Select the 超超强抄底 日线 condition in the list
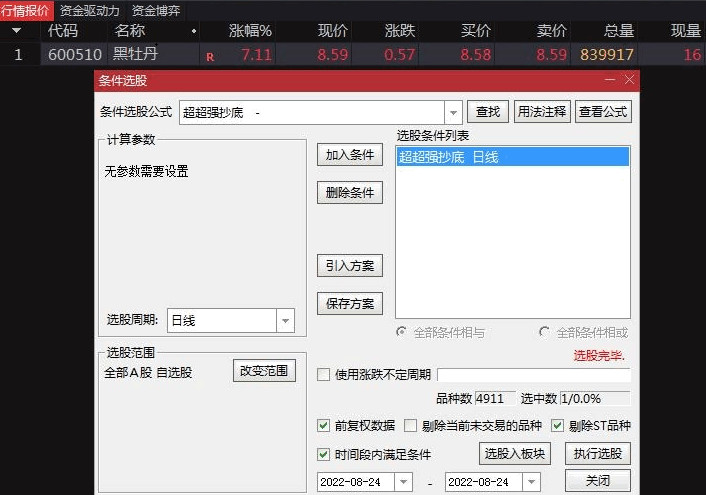 513,157
